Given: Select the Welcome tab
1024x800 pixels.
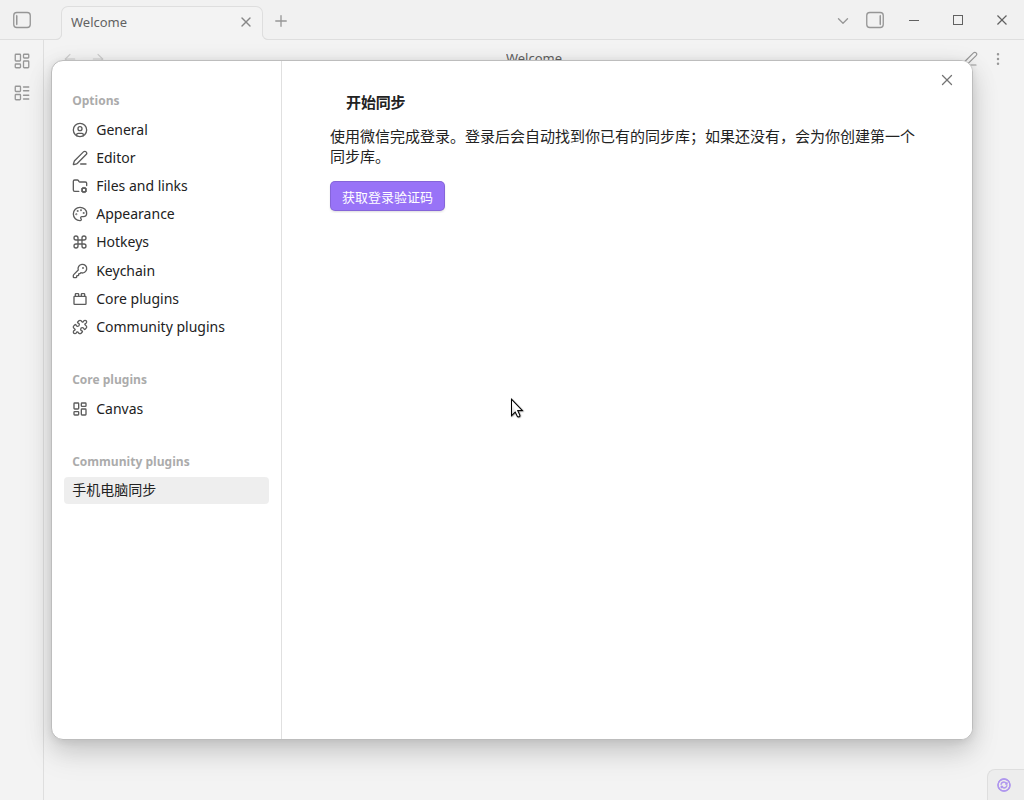Looking at the screenshot, I should [162, 22].
